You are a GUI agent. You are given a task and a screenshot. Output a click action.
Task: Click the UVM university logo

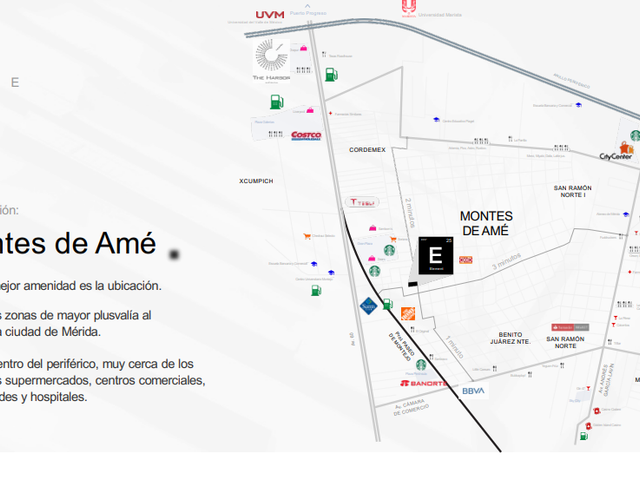coord(270,15)
